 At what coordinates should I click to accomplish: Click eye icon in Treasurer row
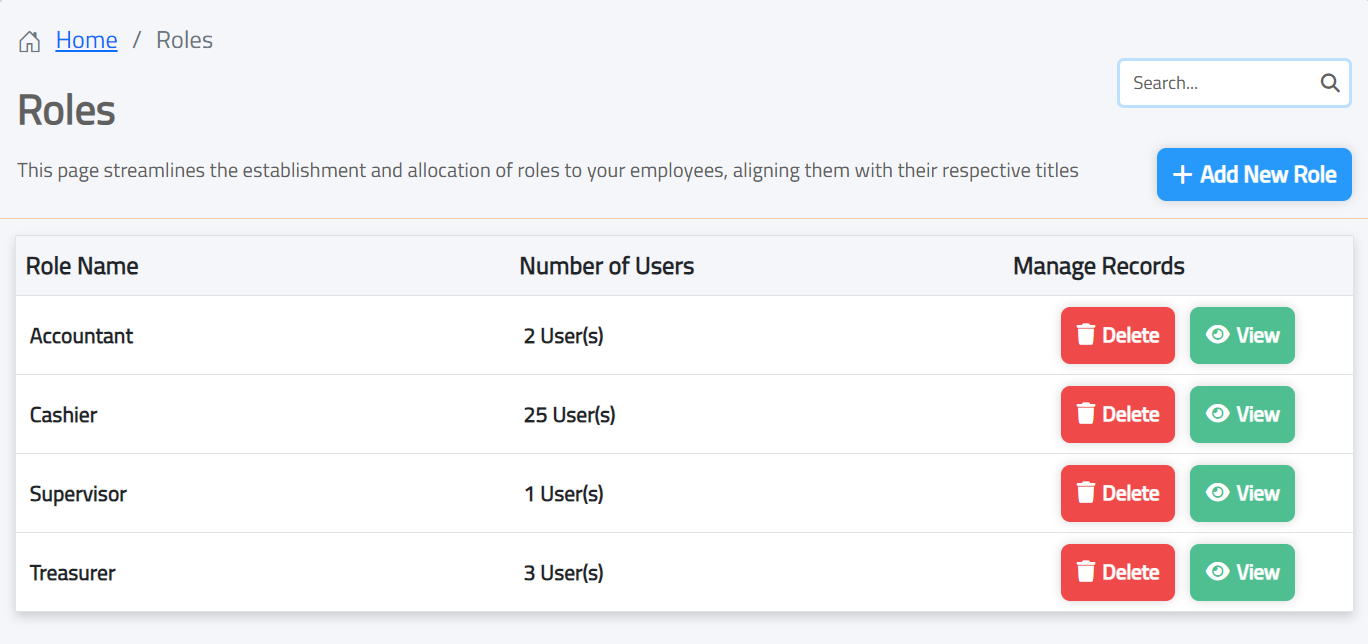coord(1217,572)
